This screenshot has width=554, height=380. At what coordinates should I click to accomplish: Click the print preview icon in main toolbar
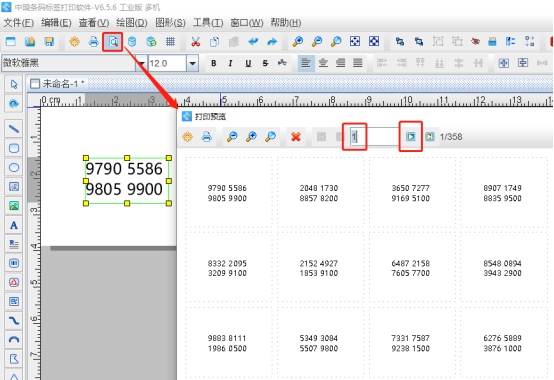tap(113, 42)
